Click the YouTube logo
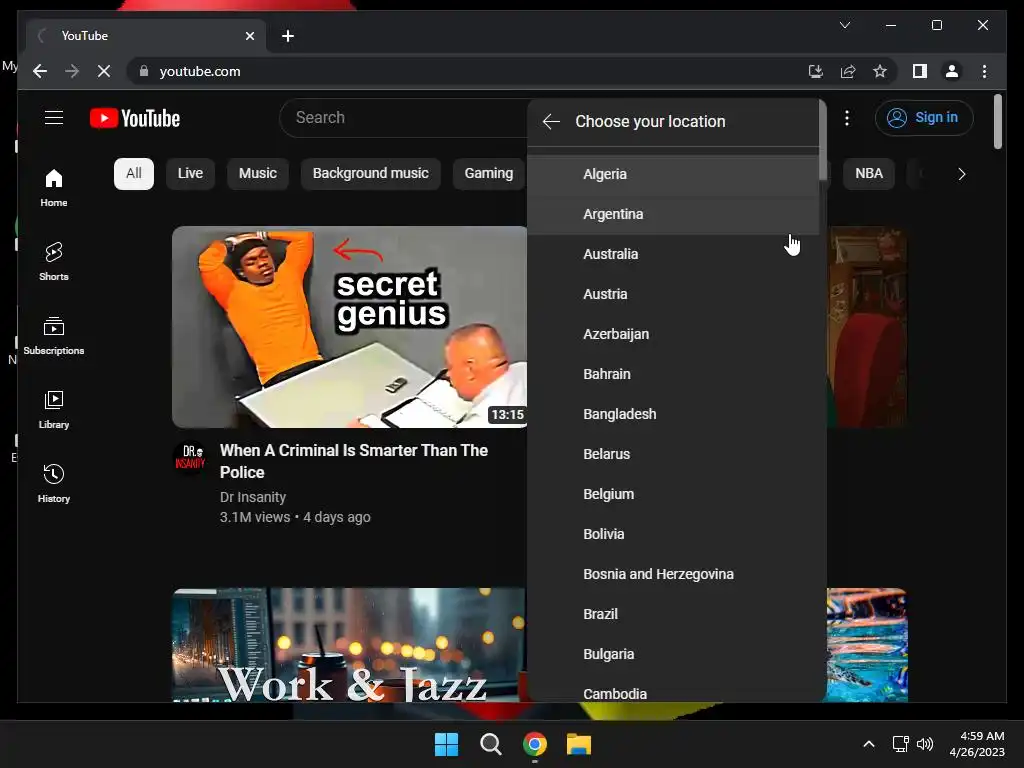Viewport: 1024px width, 768px height. 135,118
